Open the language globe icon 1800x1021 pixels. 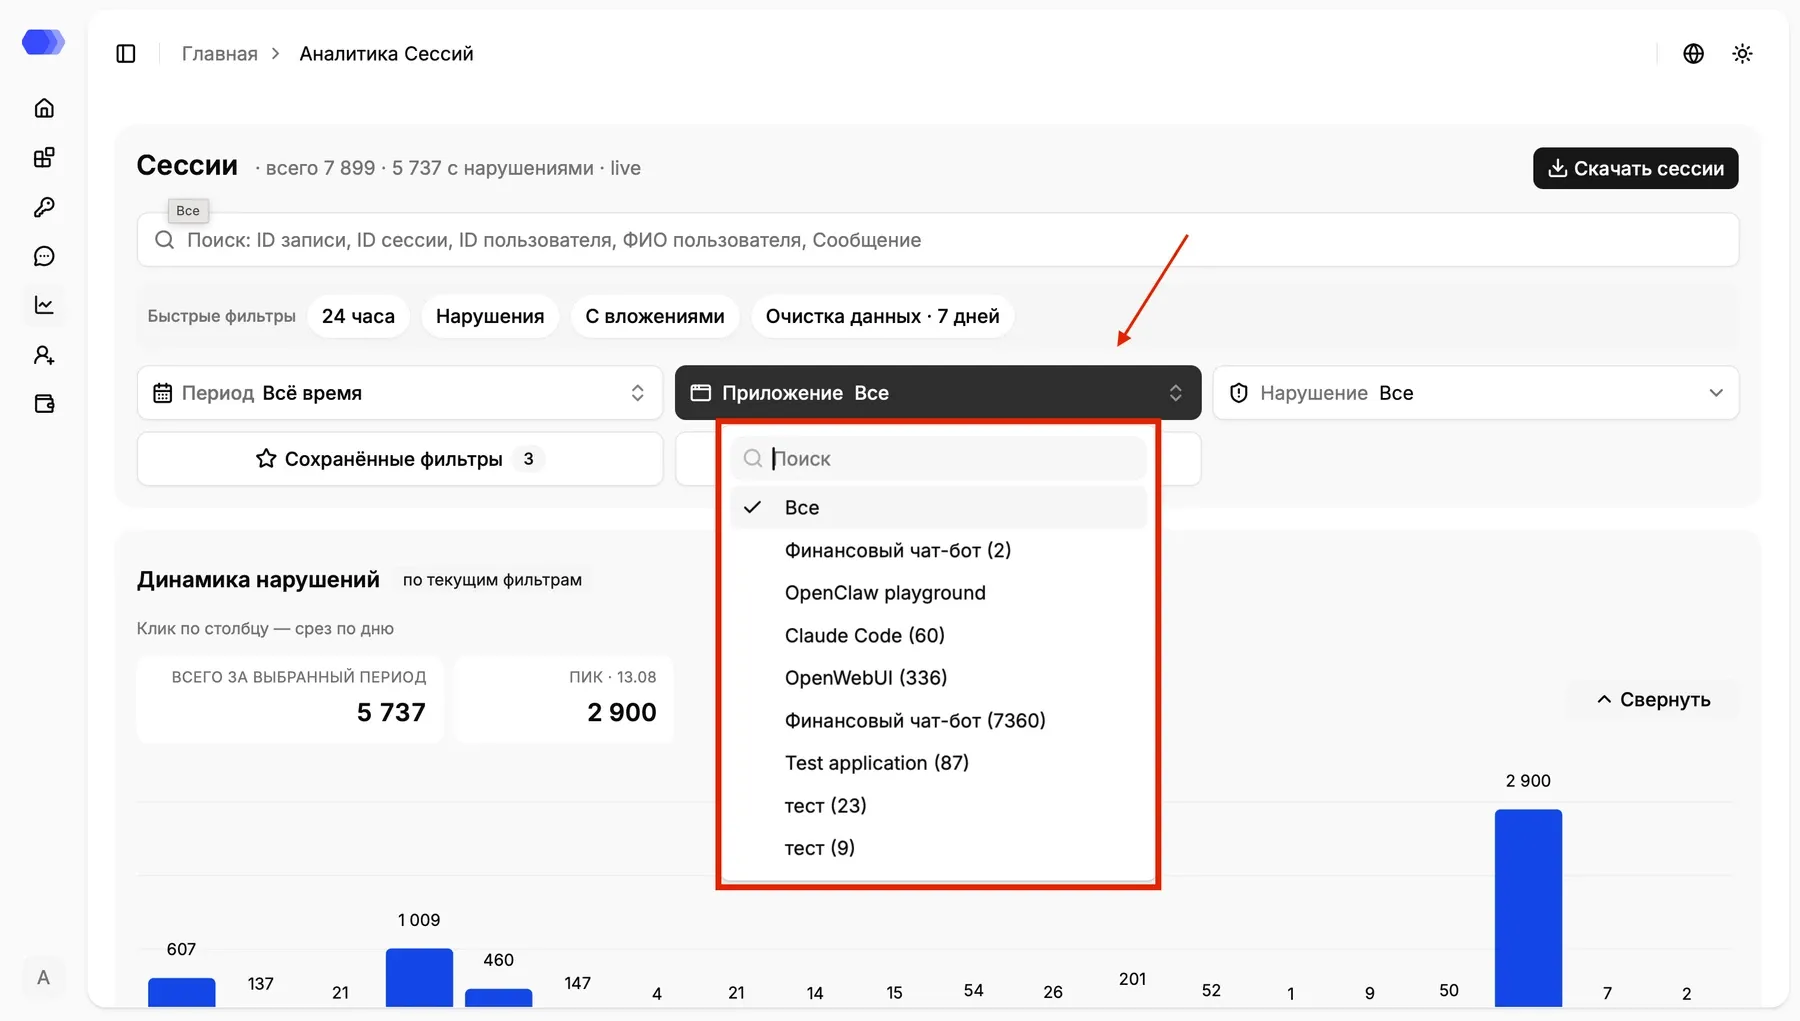[x=1693, y=54]
